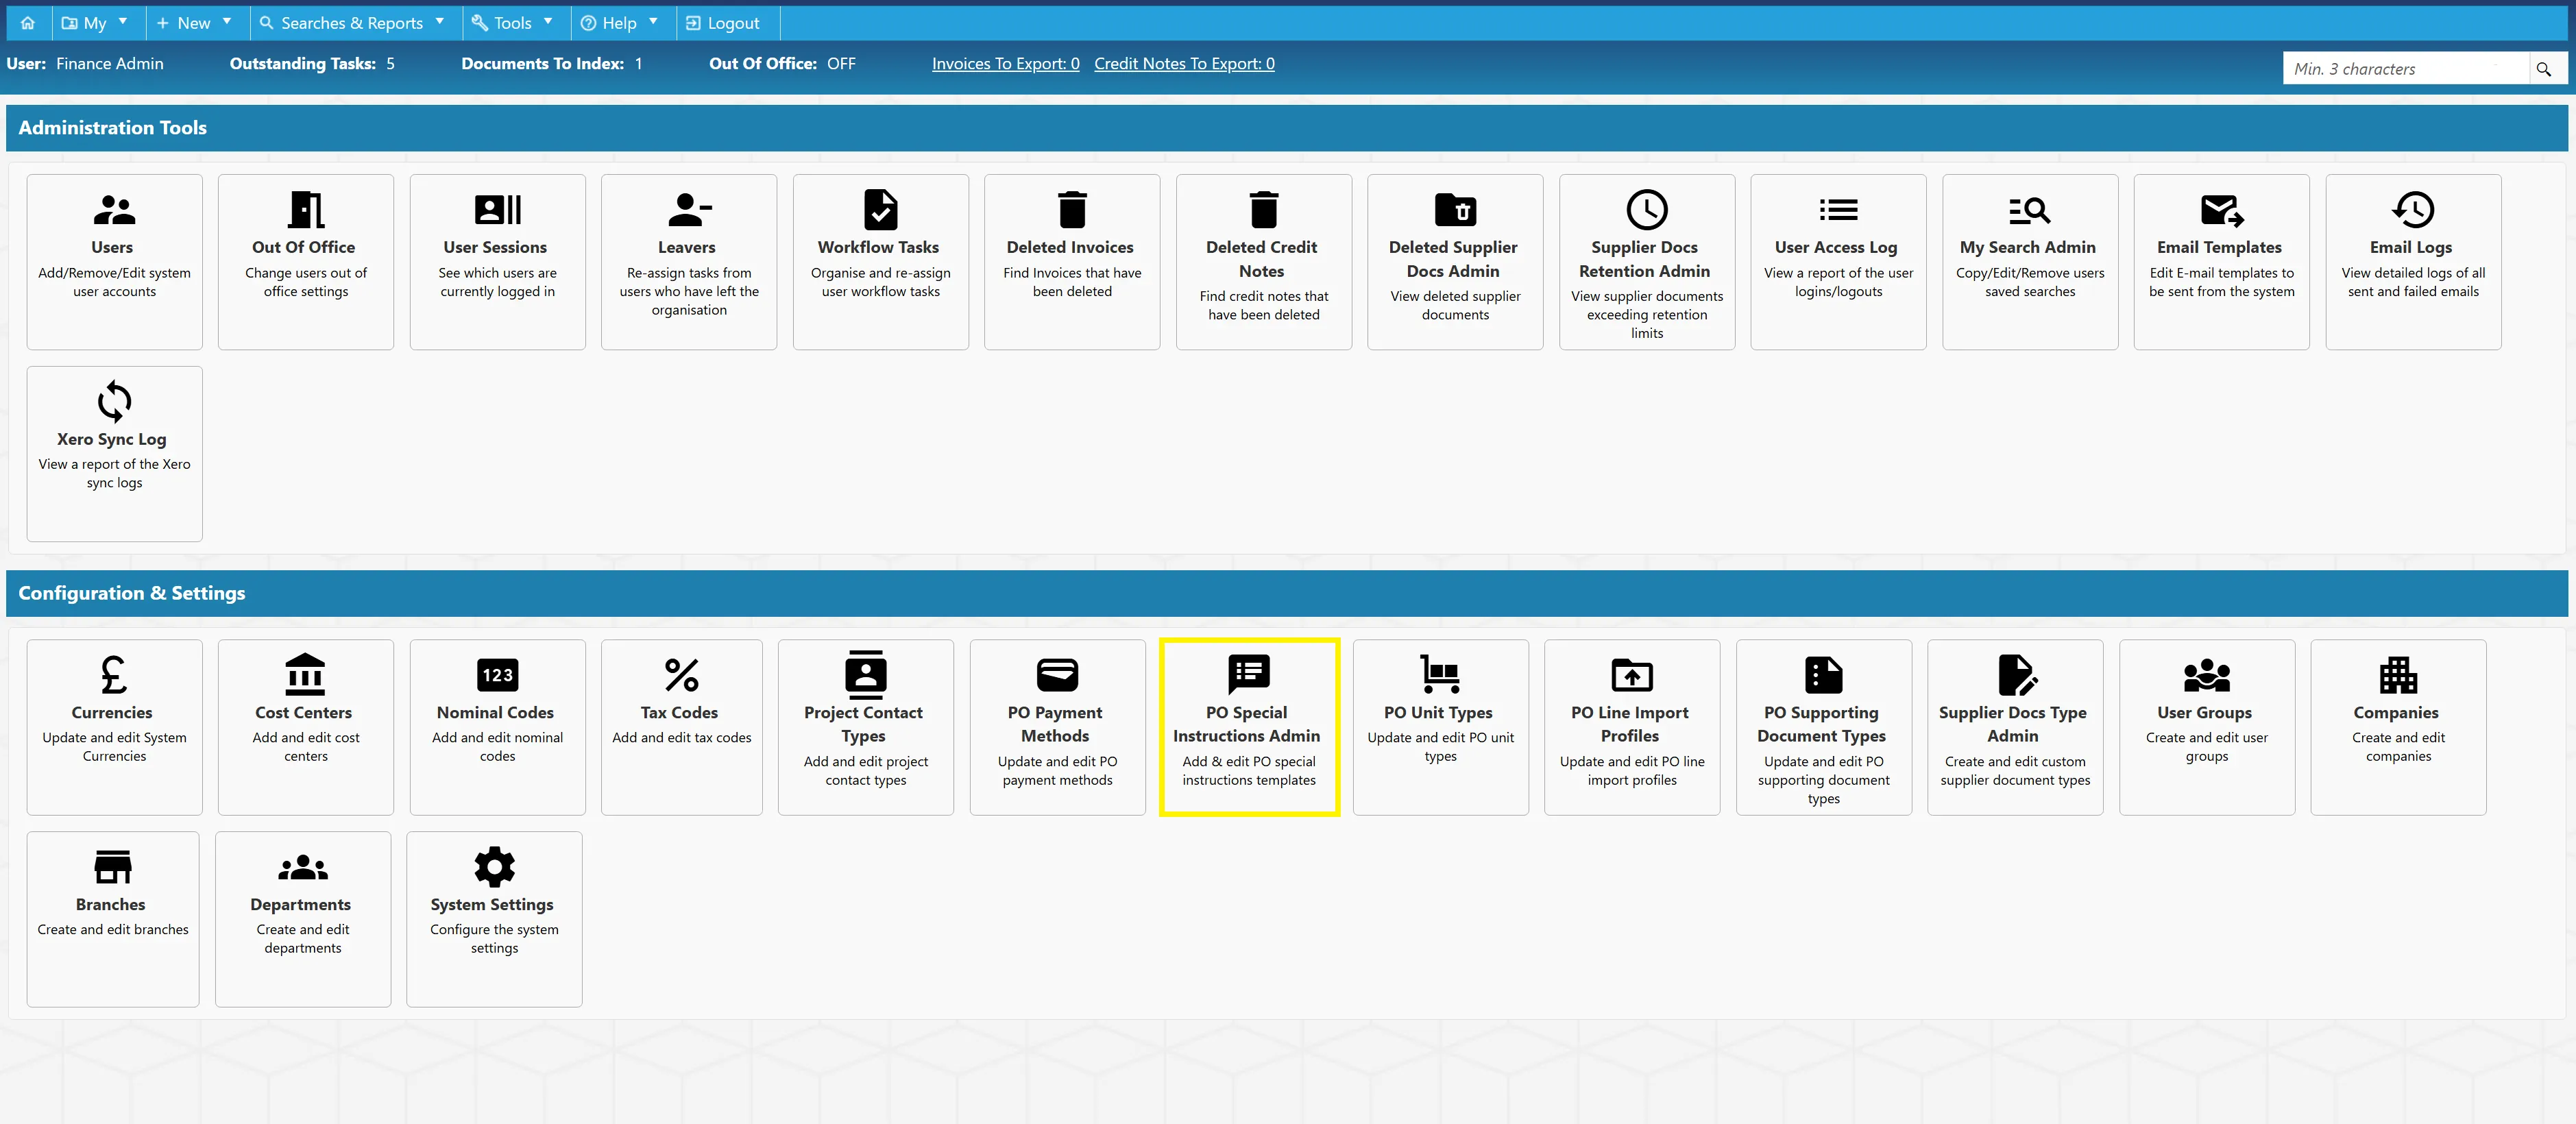
Task: Open the Currencies pound sign icon
Action: pyautogui.click(x=114, y=675)
